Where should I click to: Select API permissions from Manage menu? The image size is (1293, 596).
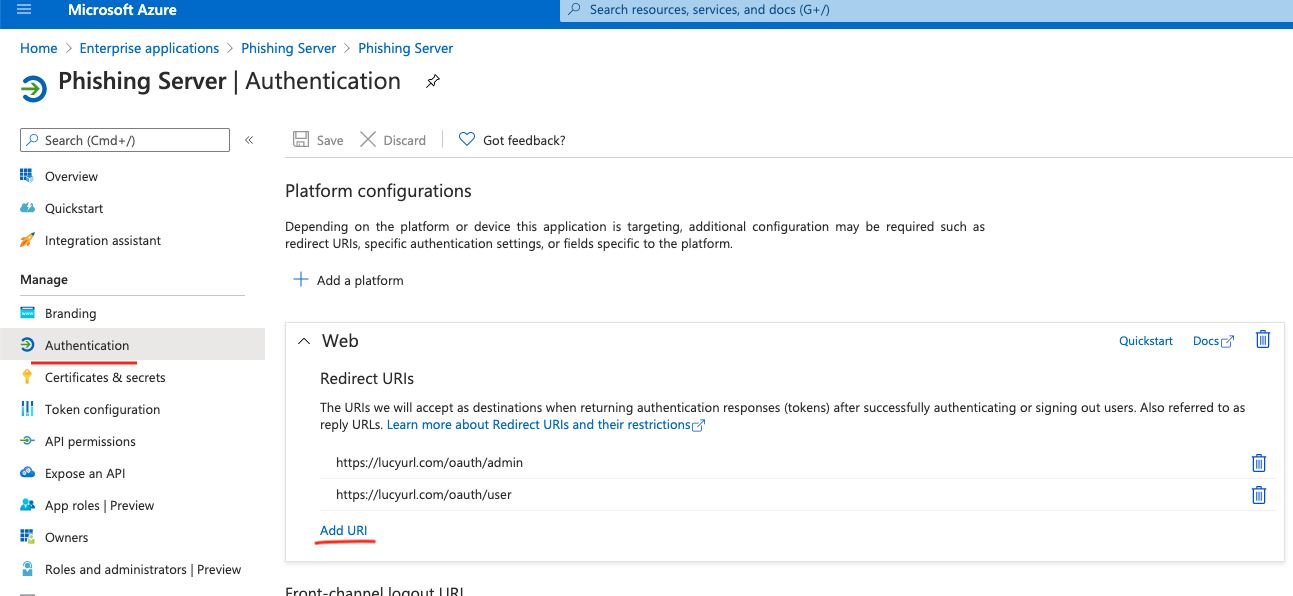pos(90,441)
